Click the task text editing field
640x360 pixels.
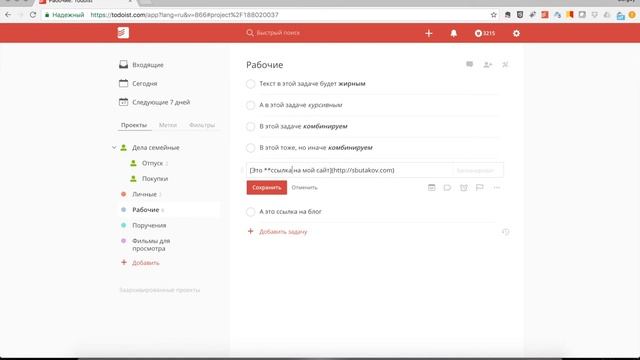375,170
